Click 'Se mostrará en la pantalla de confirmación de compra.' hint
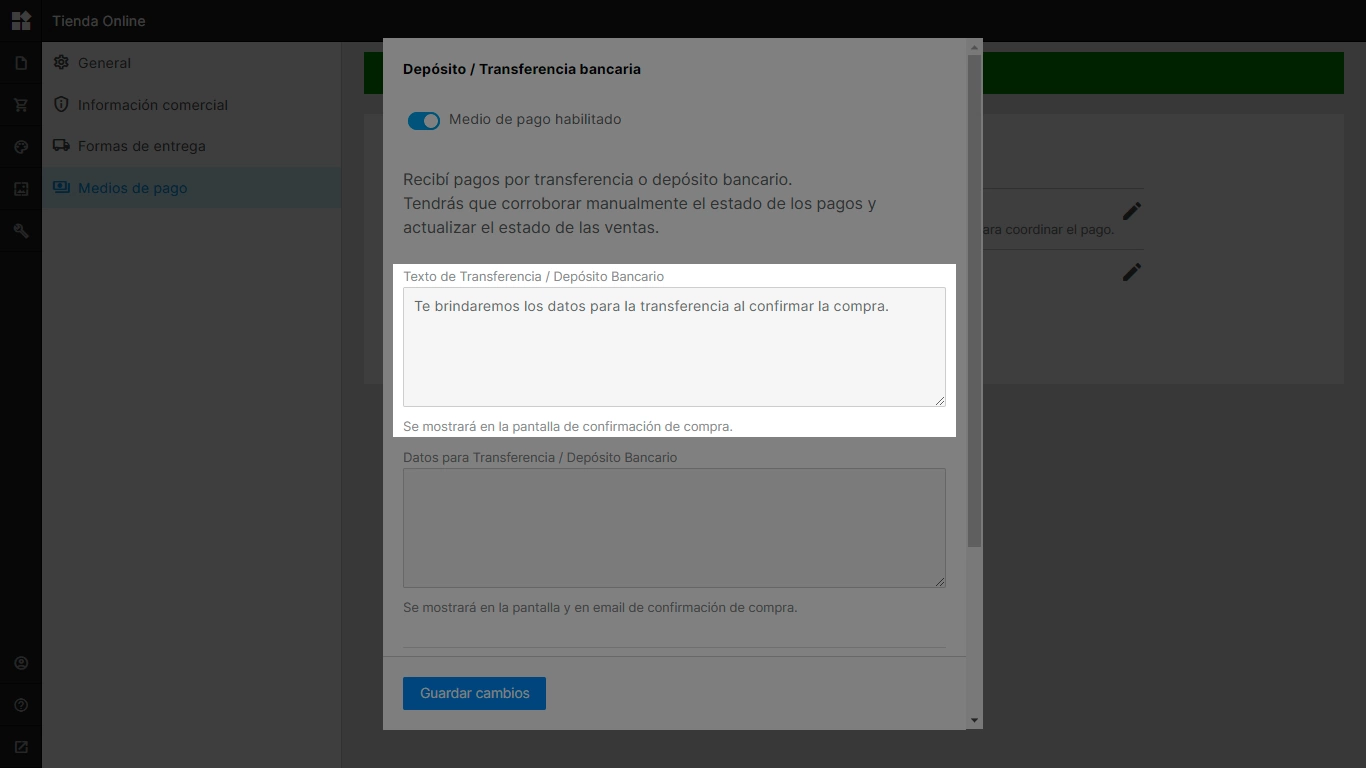This screenshot has height=768, width=1366. pyautogui.click(x=568, y=426)
